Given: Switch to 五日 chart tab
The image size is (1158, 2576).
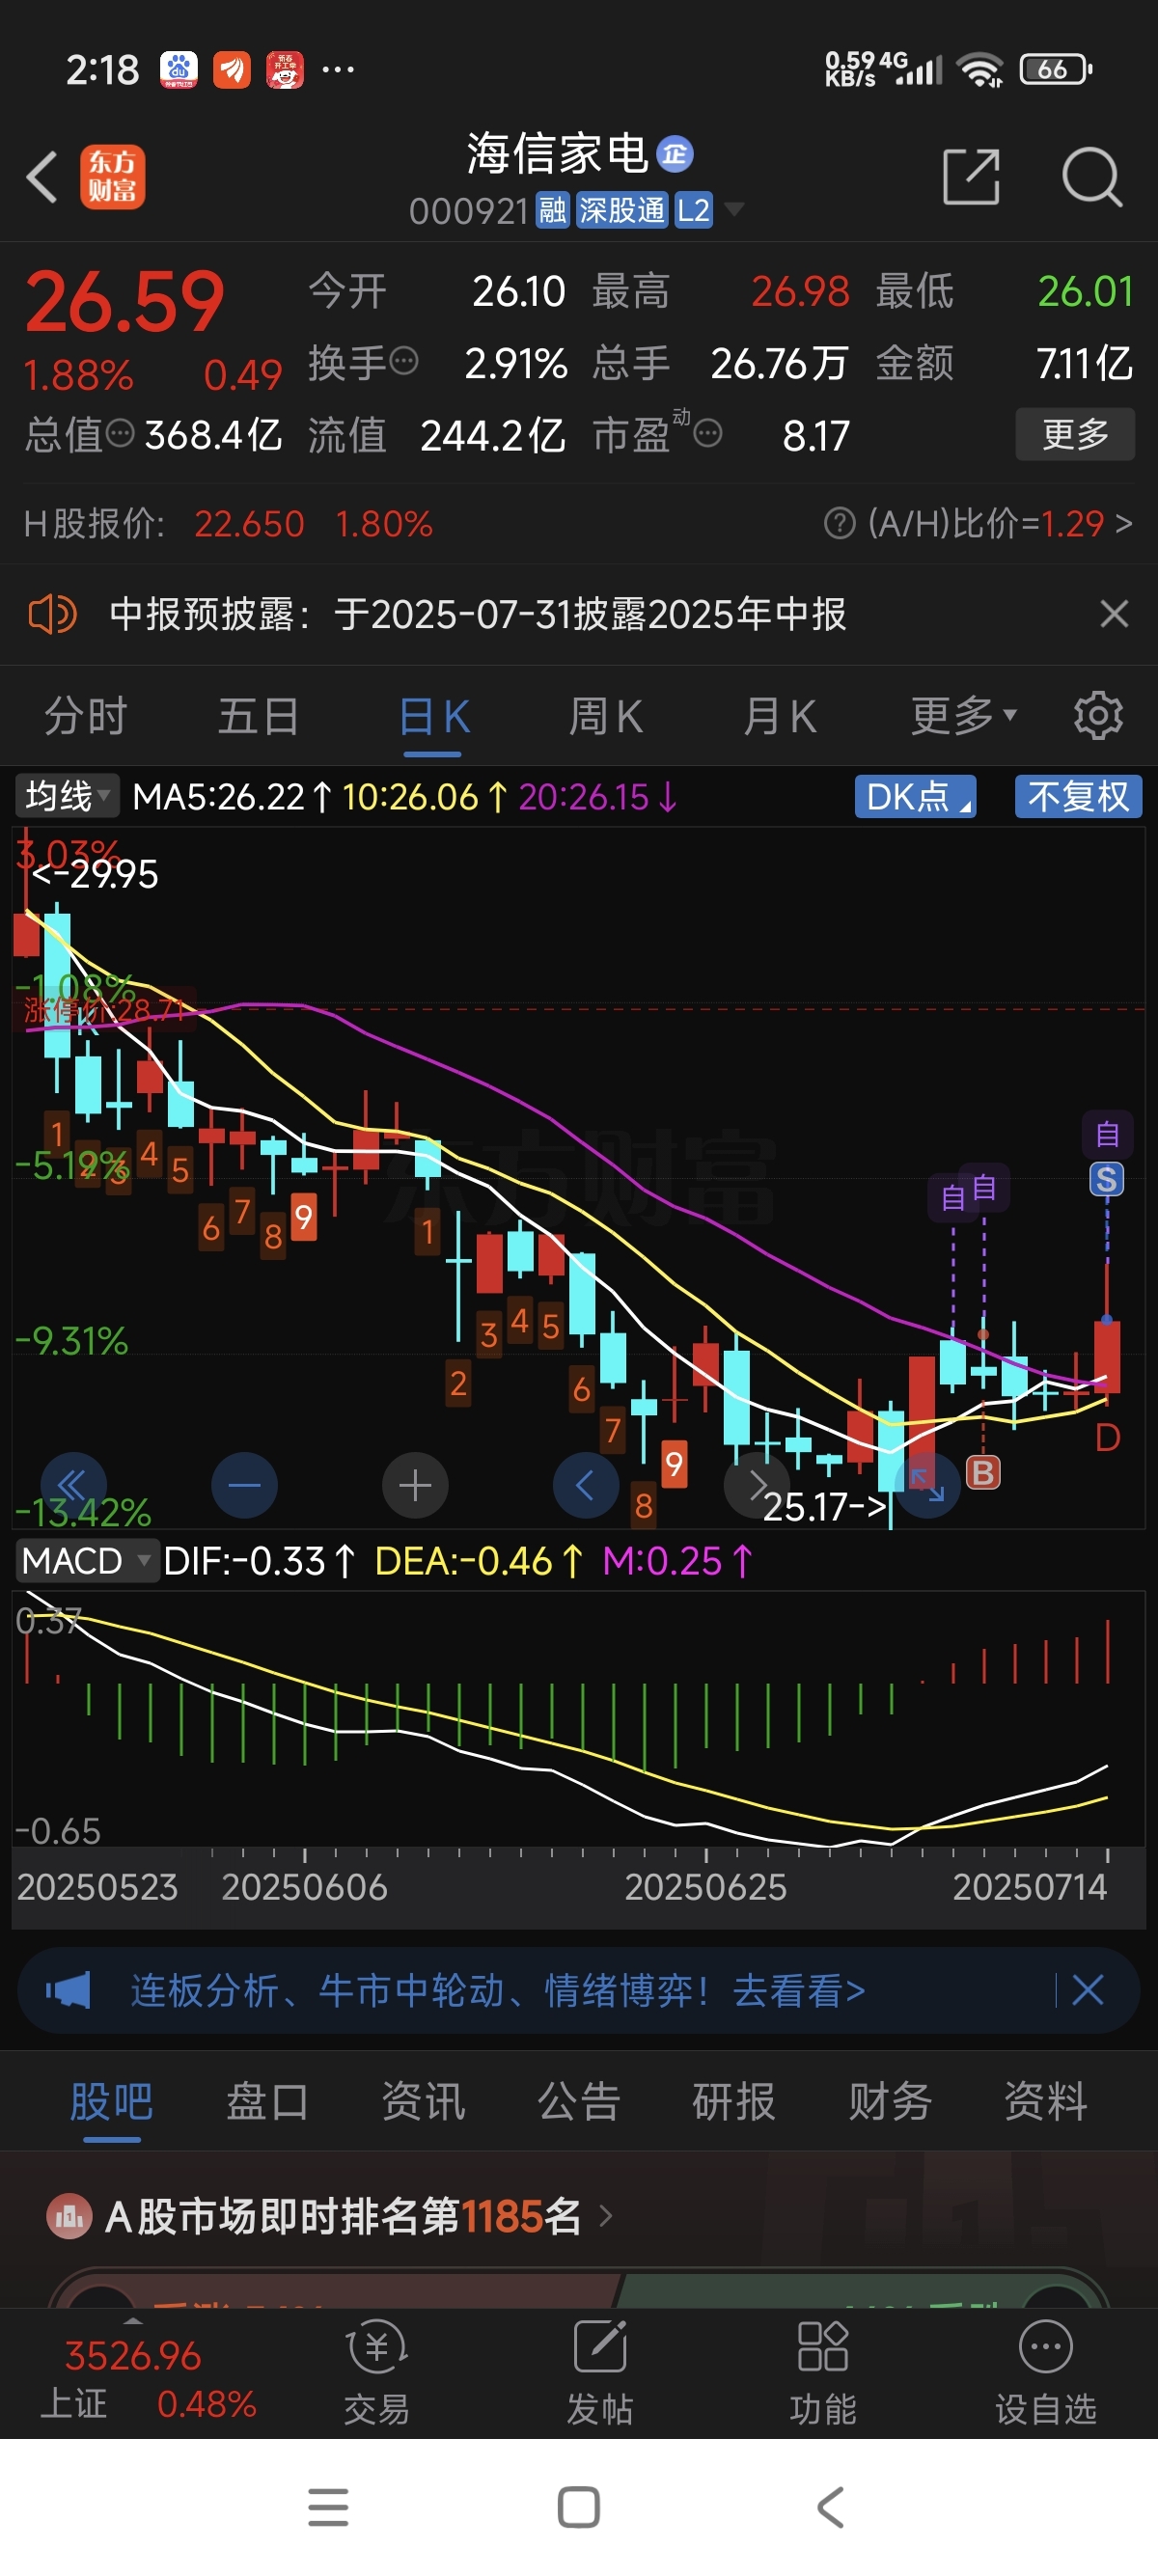Looking at the screenshot, I should point(258,716).
